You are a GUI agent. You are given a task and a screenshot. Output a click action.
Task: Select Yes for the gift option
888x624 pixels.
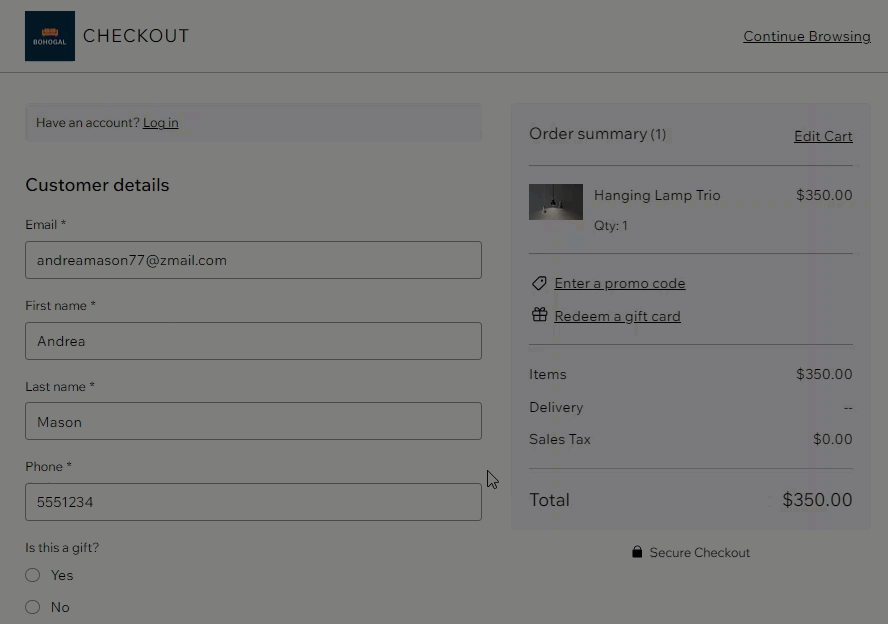[33, 575]
